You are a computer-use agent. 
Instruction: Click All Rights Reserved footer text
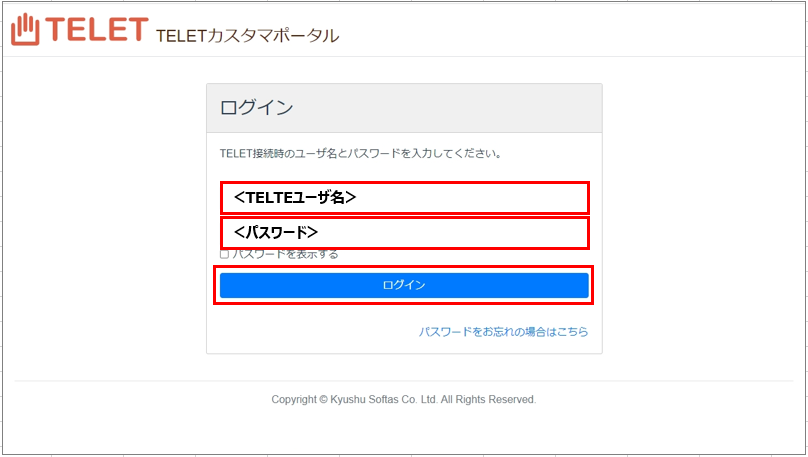(489, 399)
